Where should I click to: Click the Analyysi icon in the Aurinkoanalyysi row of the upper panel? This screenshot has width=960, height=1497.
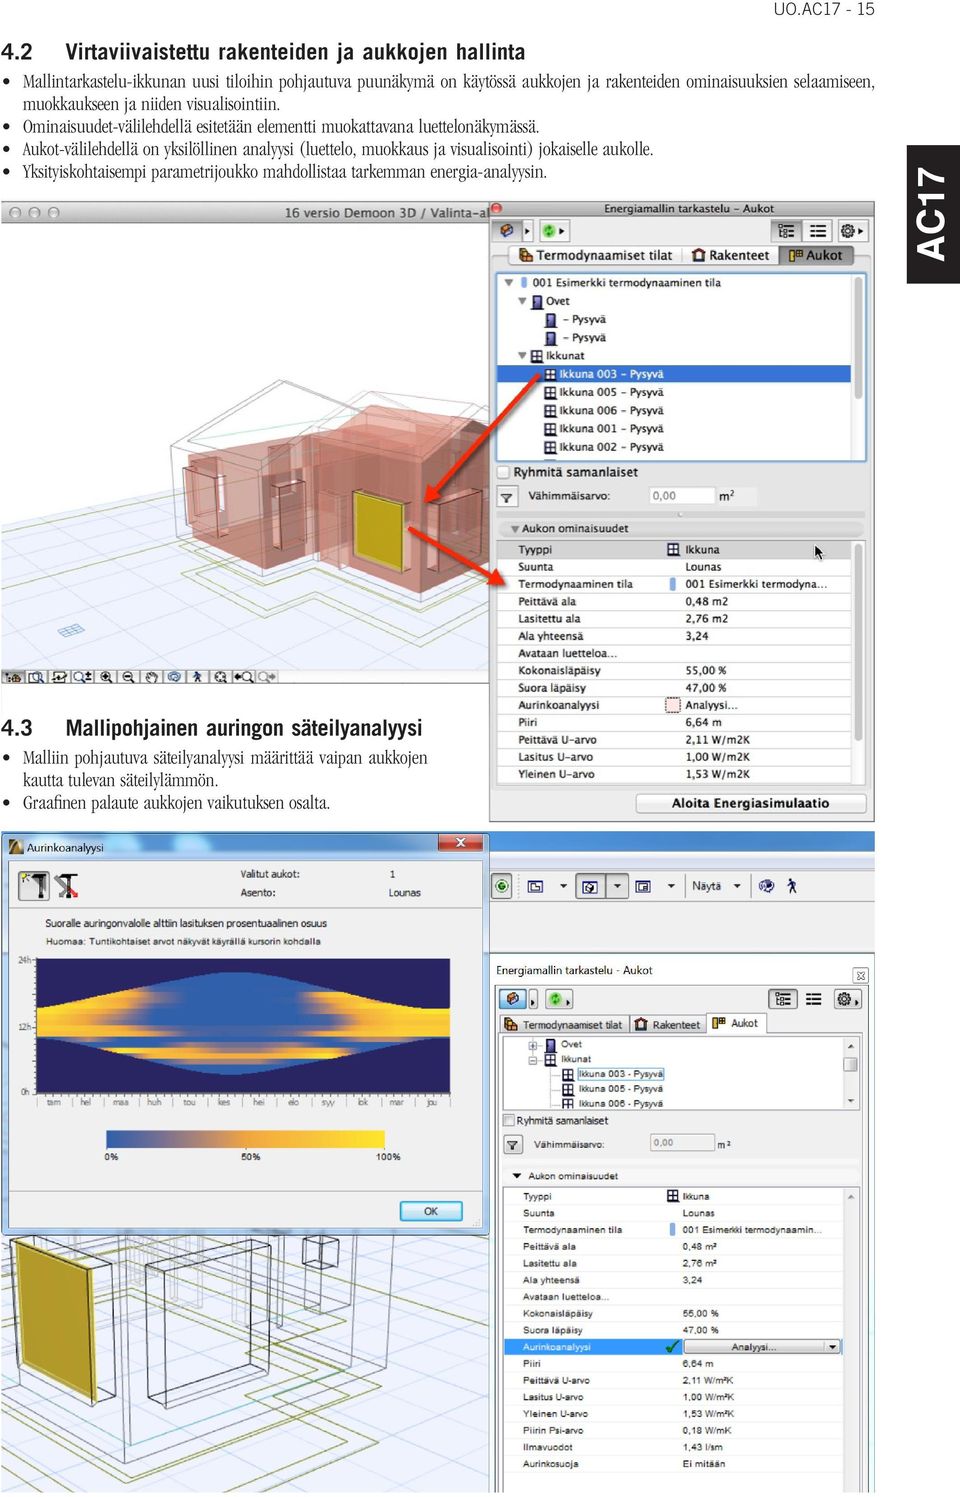pos(673,705)
